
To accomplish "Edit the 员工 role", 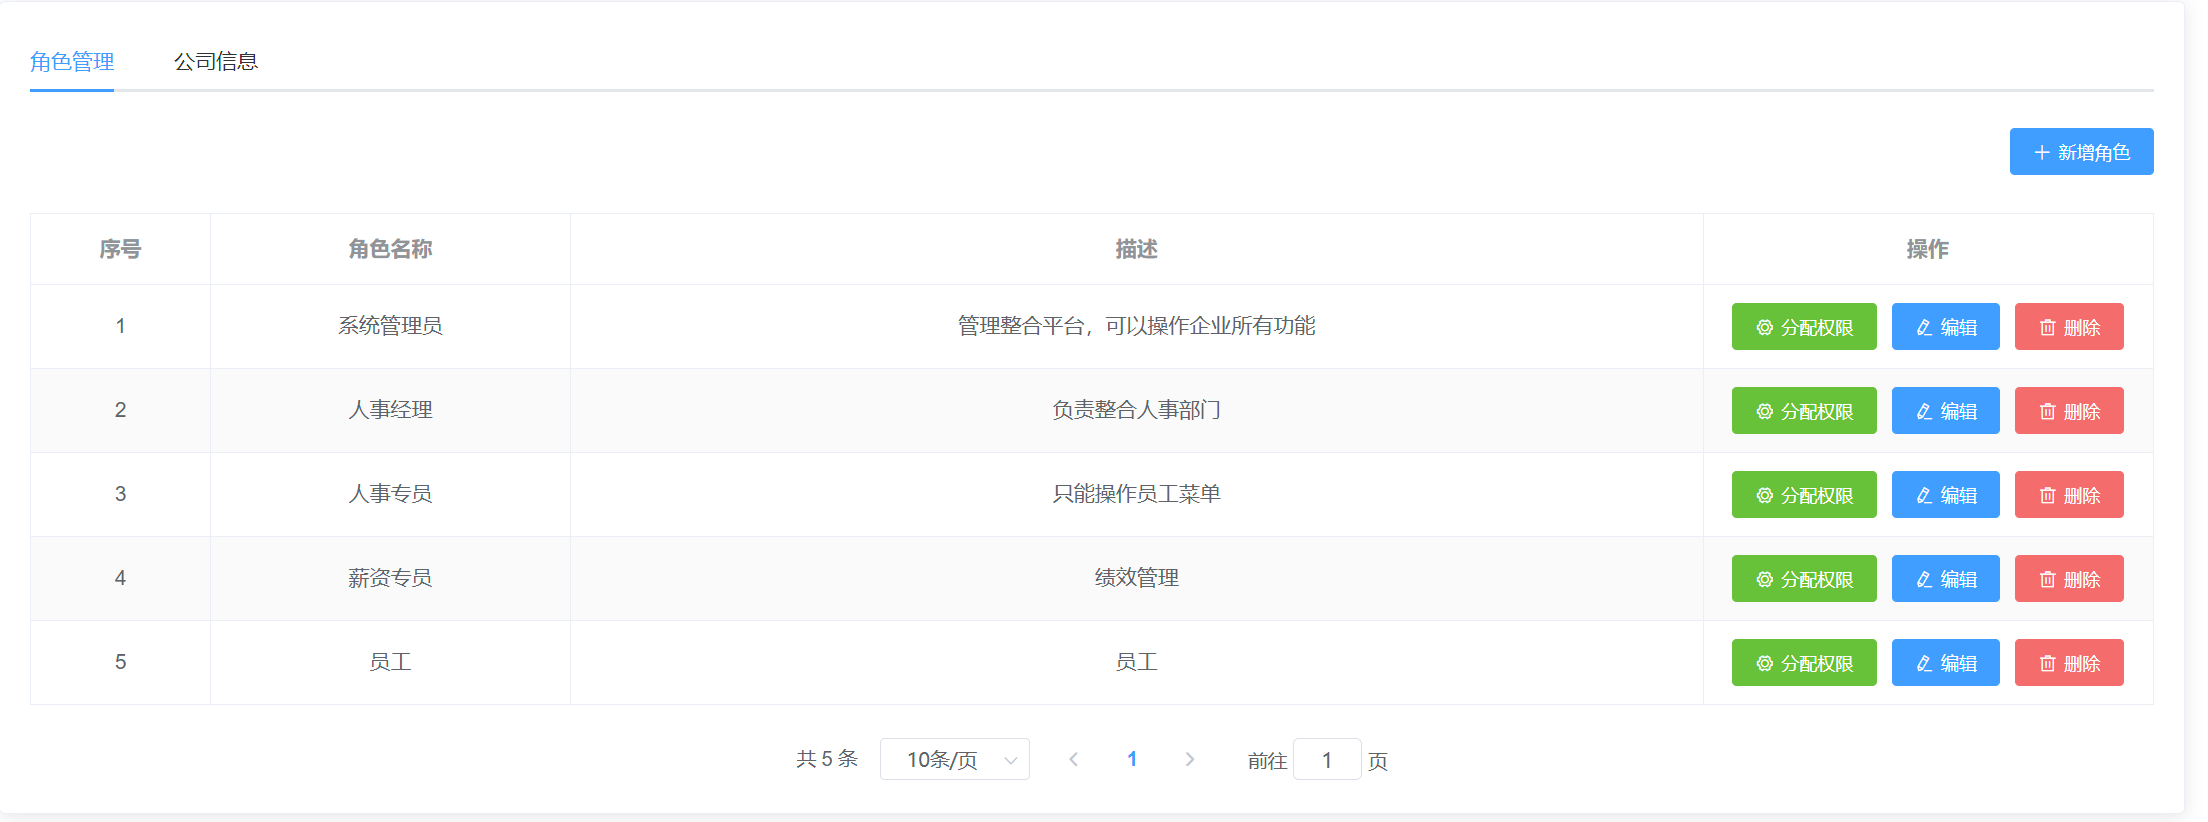I will tap(1945, 663).
